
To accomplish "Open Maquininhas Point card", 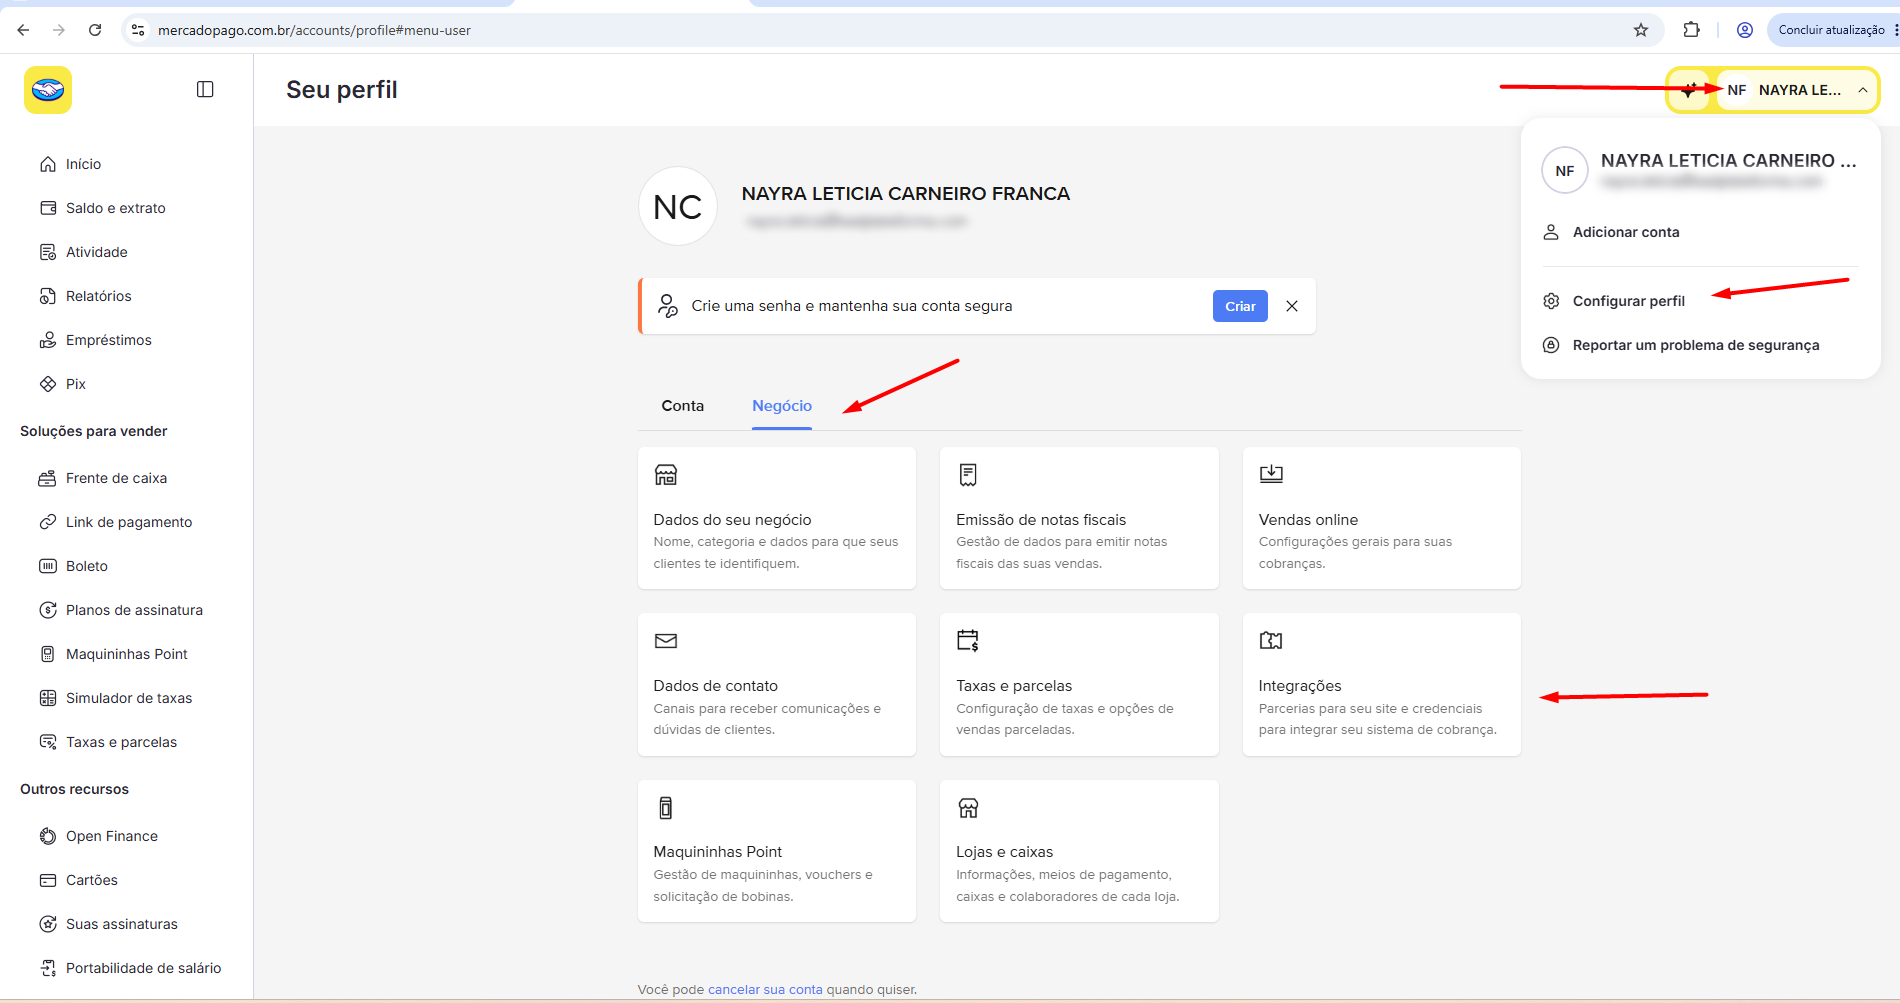I will pos(777,851).
